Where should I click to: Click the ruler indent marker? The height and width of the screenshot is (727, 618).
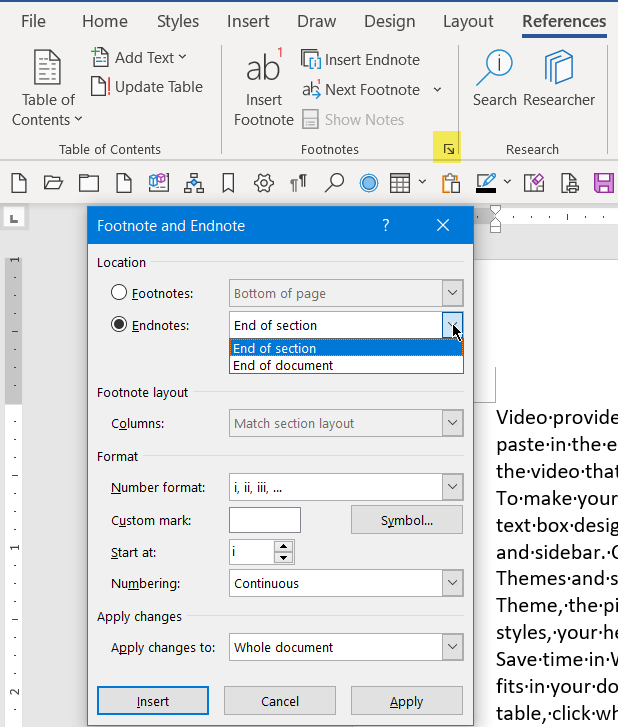(x=495, y=219)
